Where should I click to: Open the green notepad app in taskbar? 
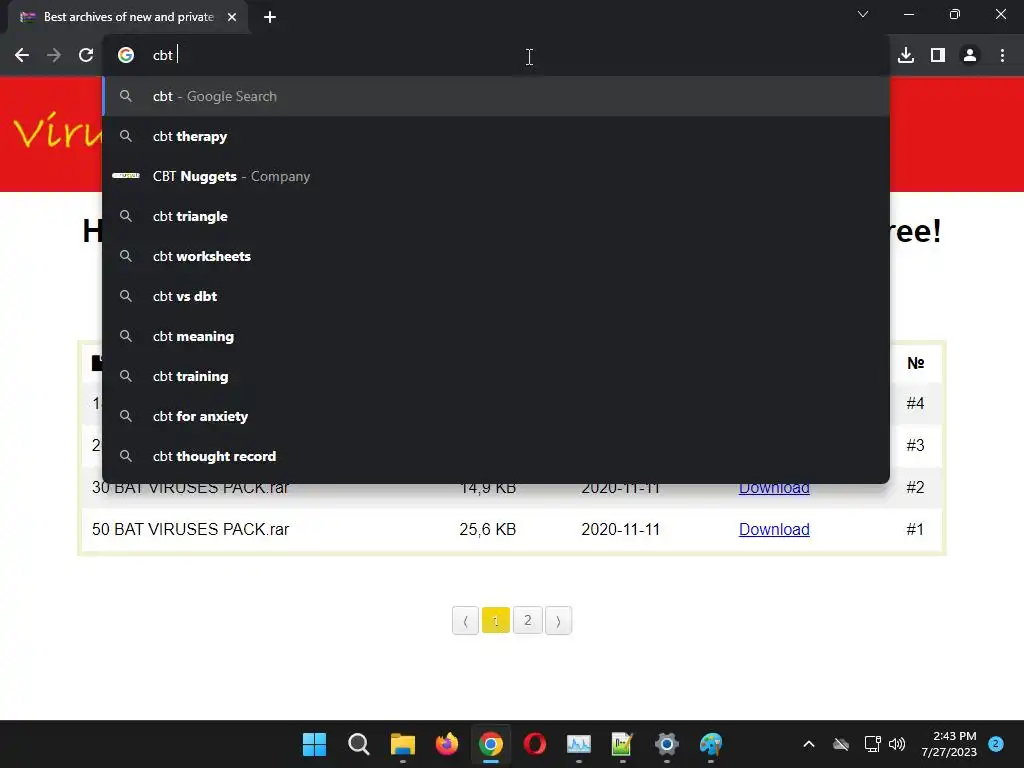click(x=622, y=744)
